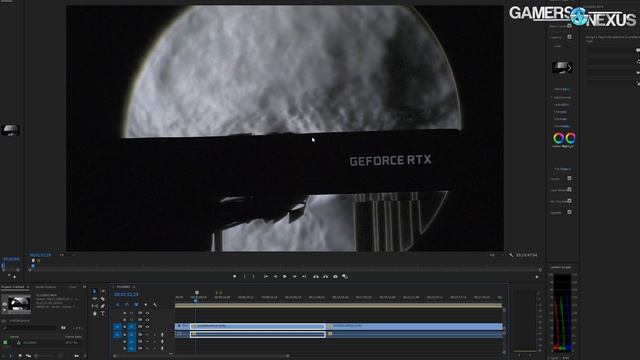
Task: Click the Project panel search field
Action: point(30,327)
